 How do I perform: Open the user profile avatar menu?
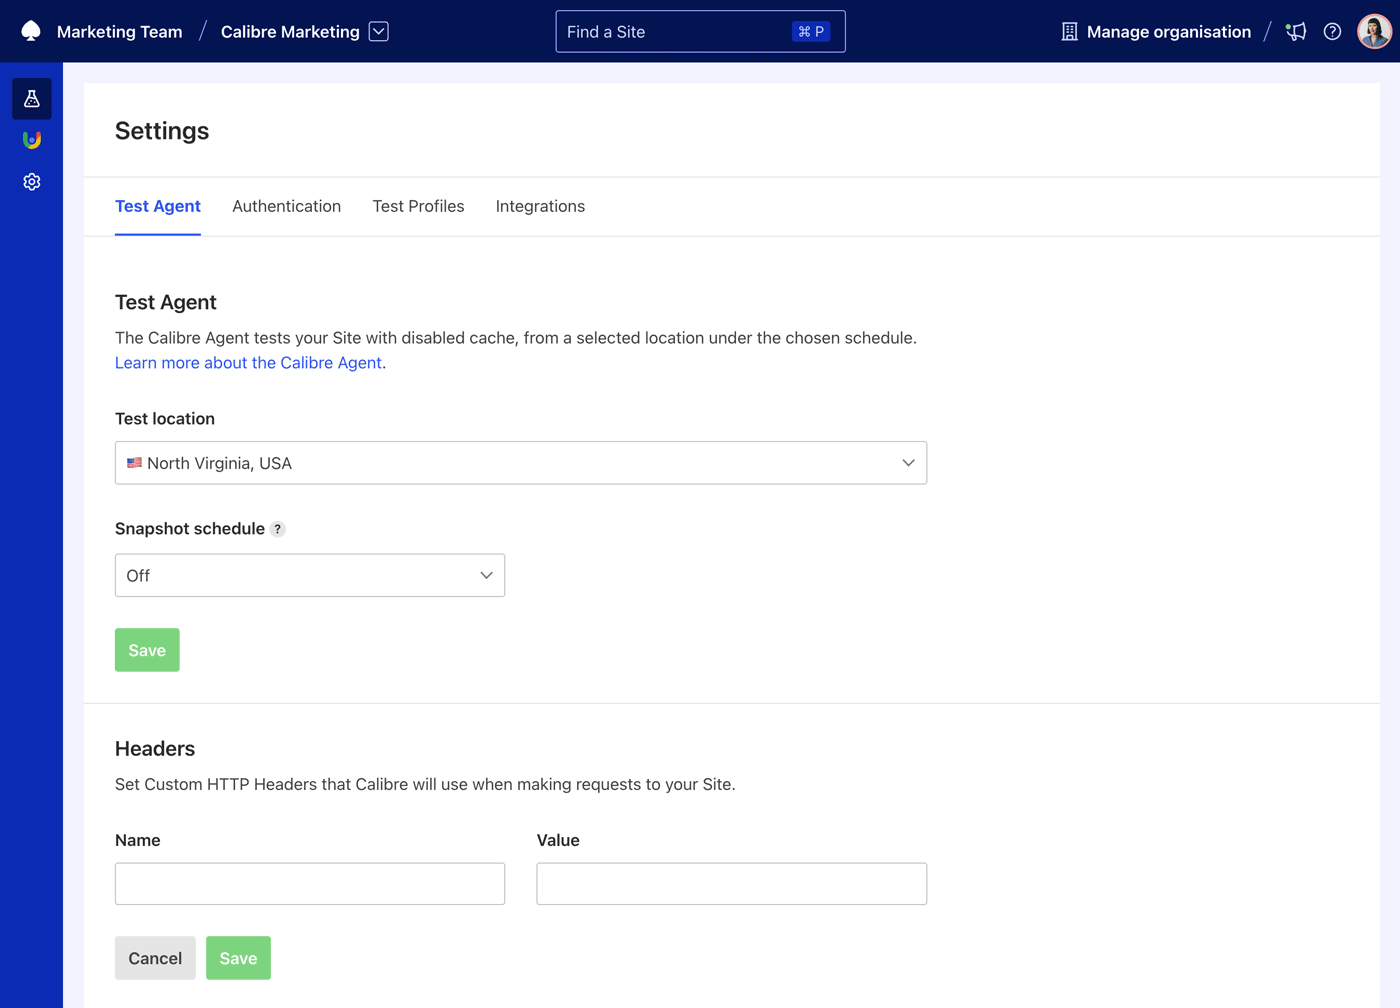[x=1374, y=31]
